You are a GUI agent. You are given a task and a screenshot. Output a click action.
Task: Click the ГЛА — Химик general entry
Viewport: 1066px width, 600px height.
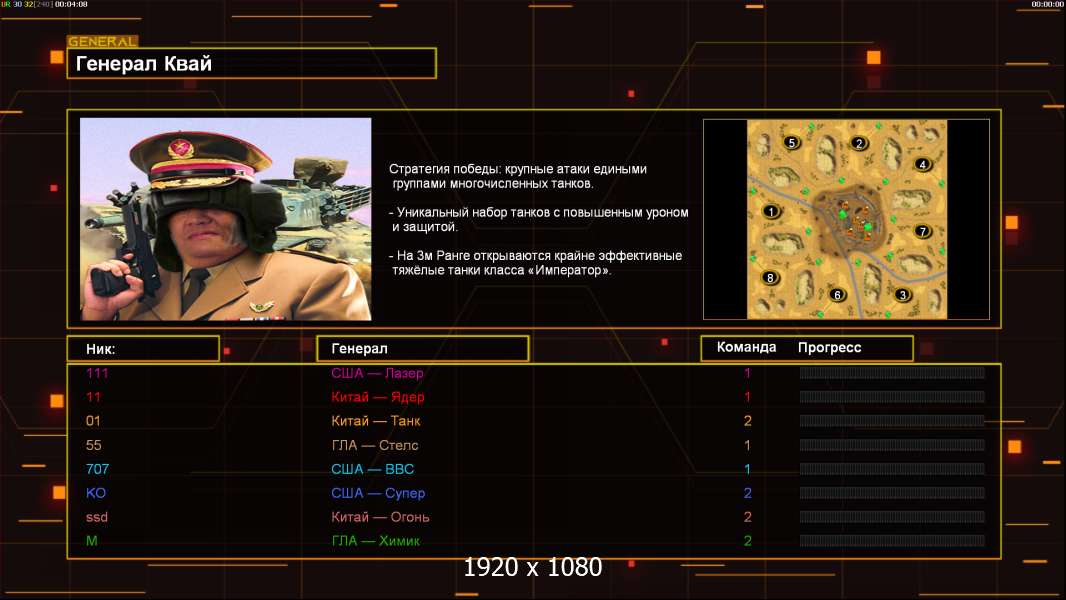point(375,541)
